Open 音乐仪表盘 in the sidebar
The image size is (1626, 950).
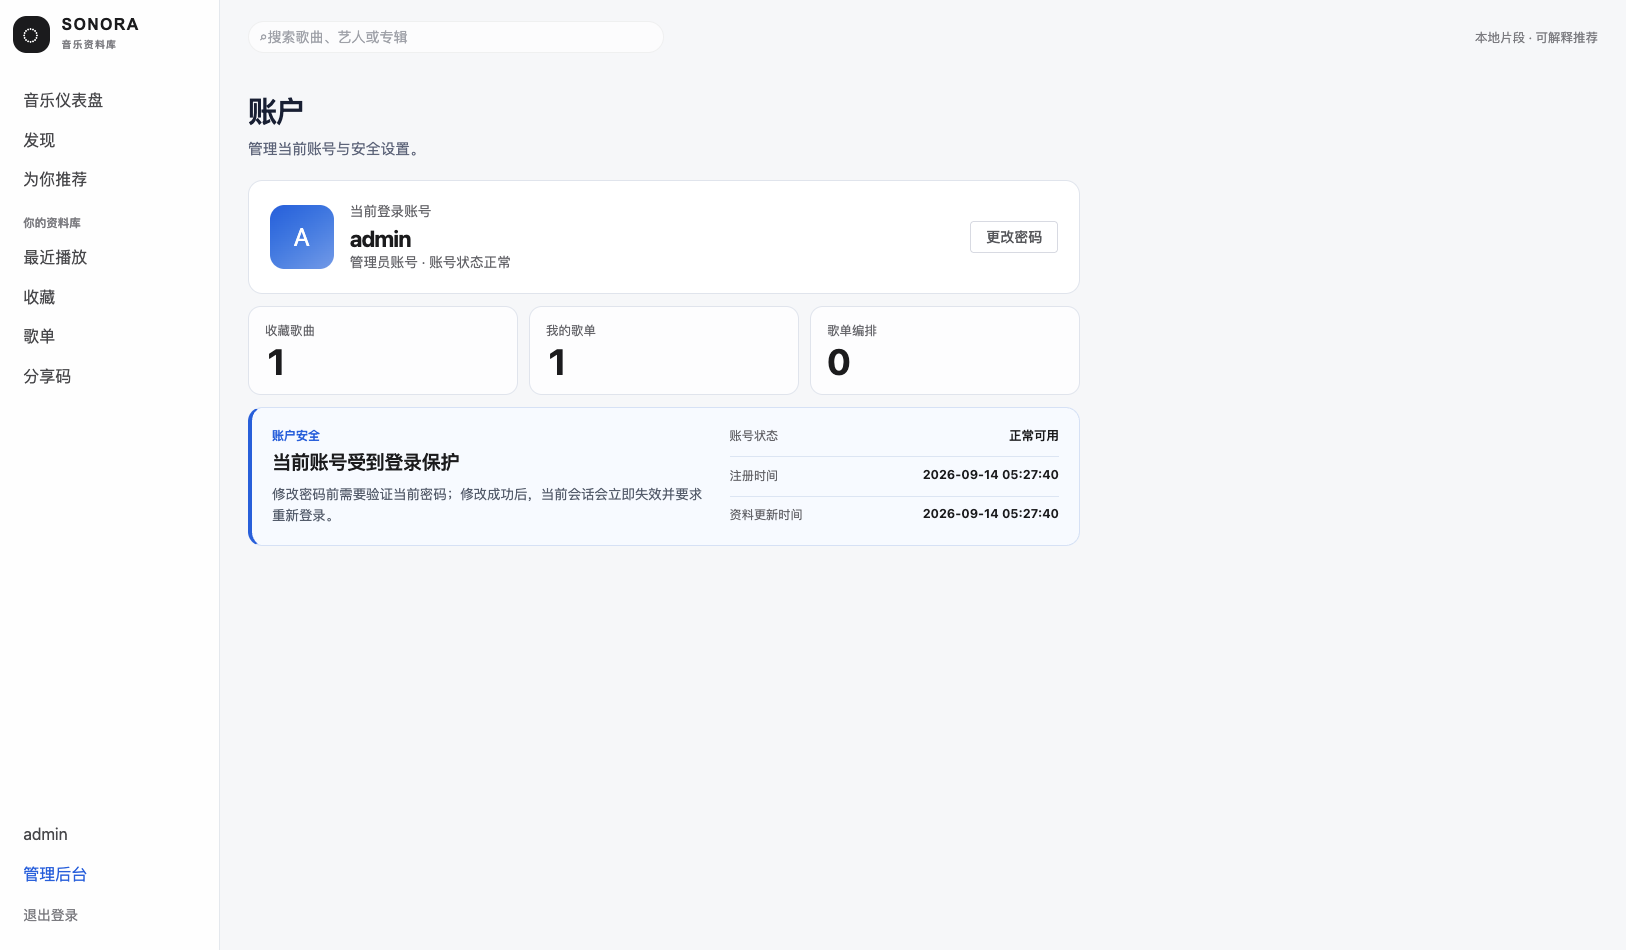(x=63, y=100)
